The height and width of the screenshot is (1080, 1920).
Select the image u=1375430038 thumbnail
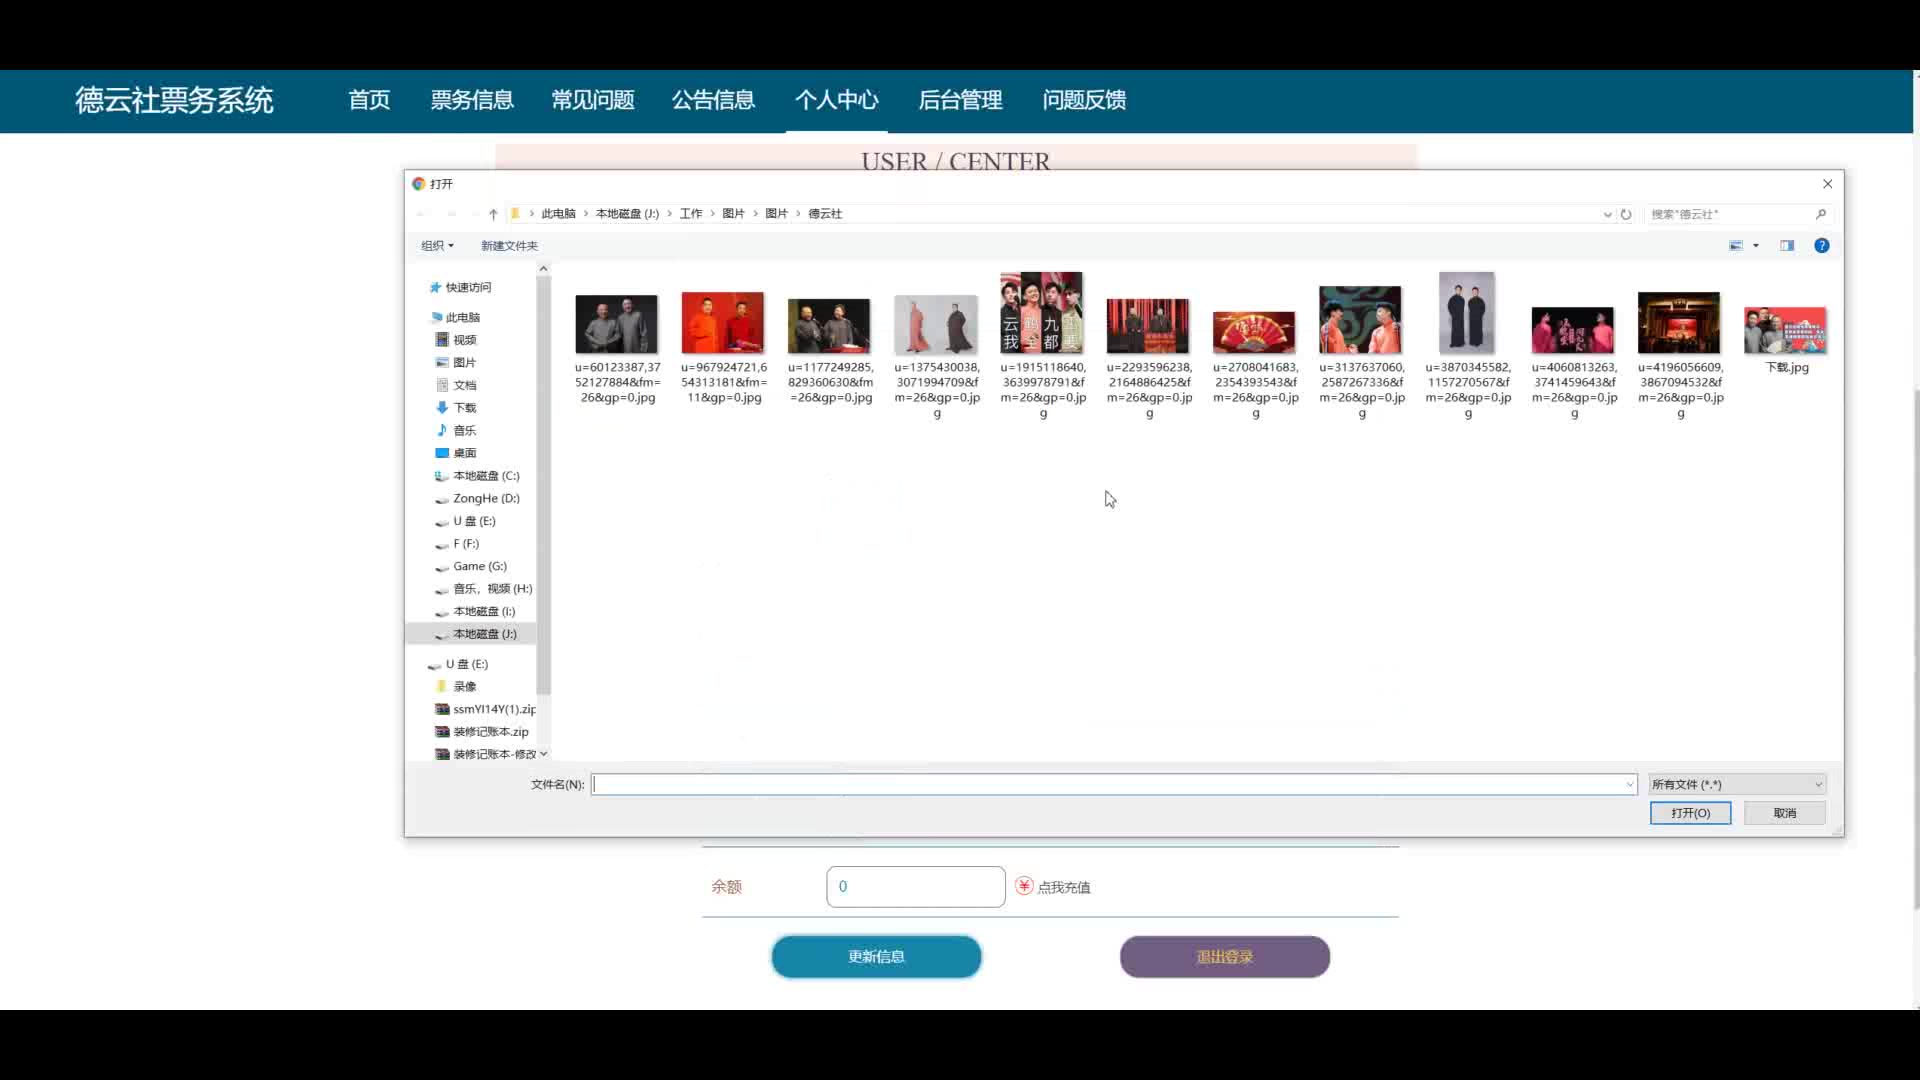pos(936,324)
